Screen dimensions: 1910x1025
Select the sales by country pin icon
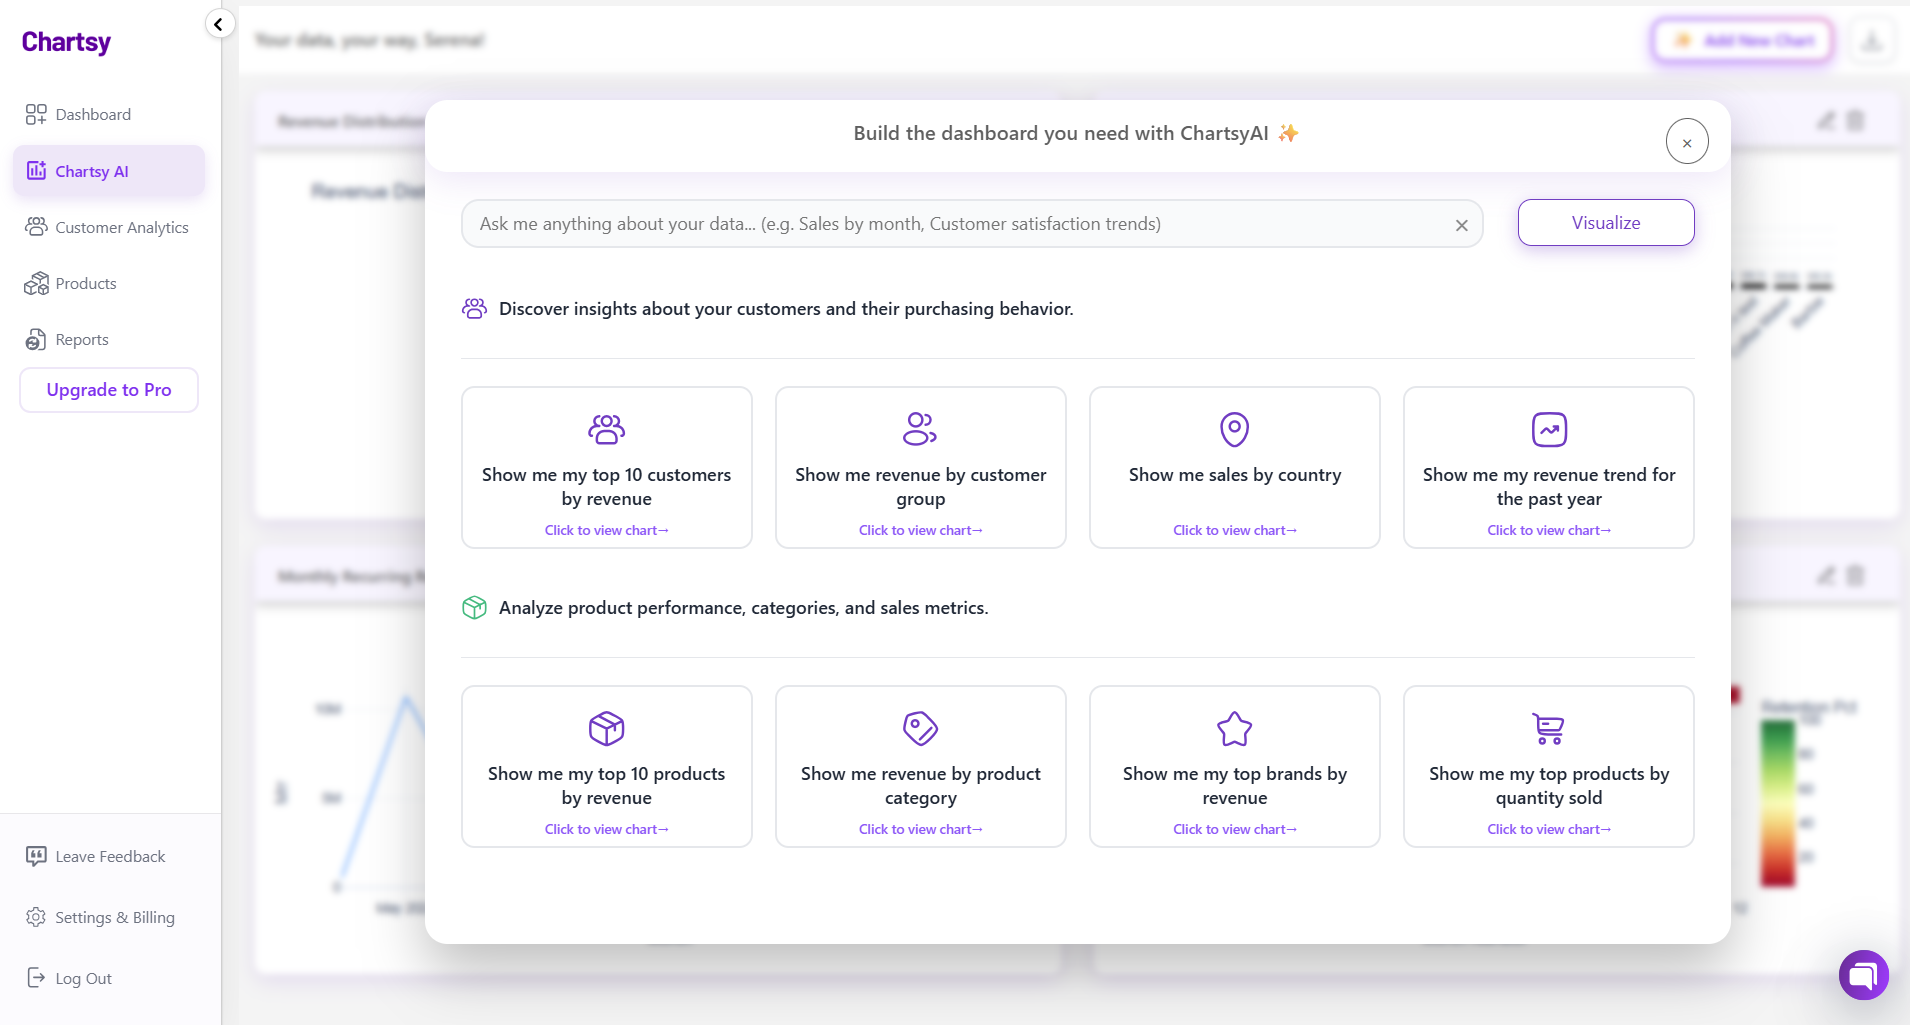click(1234, 430)
